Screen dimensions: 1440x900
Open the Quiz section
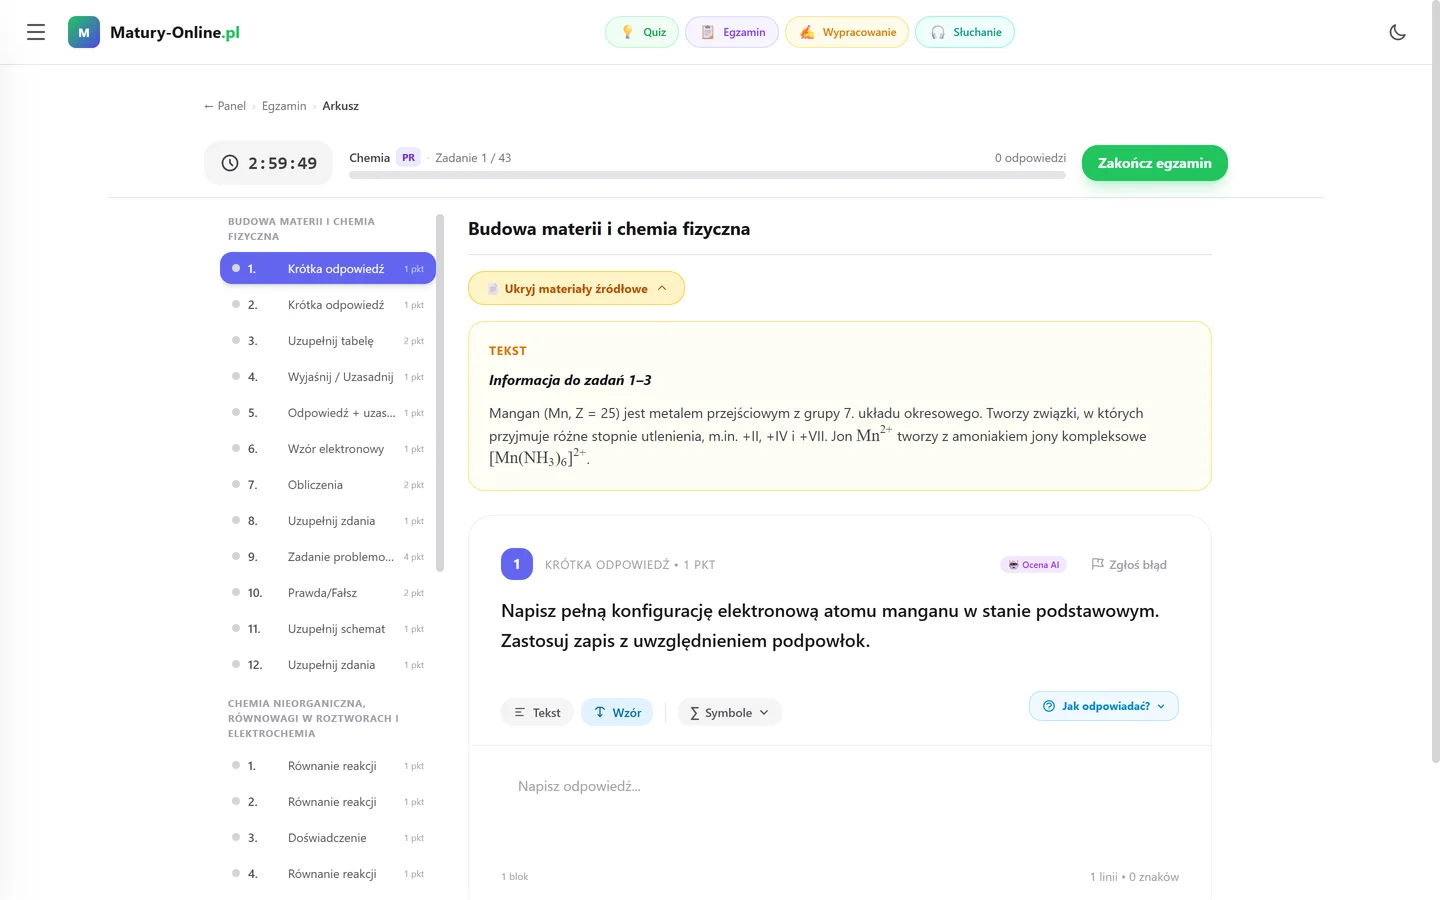point(642,32)
